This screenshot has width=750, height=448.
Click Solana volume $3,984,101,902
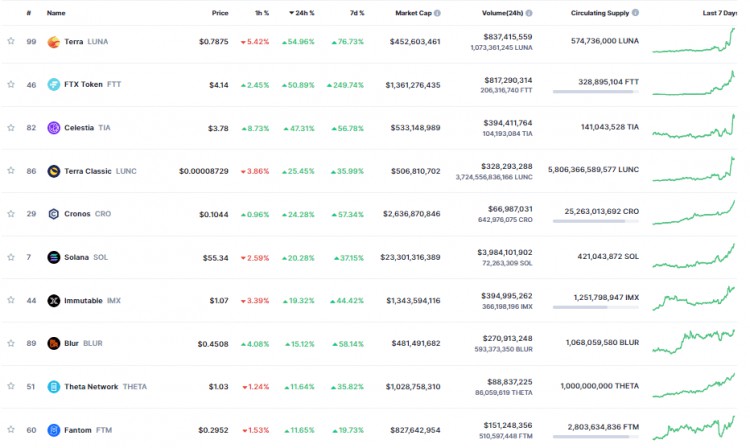coord(505,252)
